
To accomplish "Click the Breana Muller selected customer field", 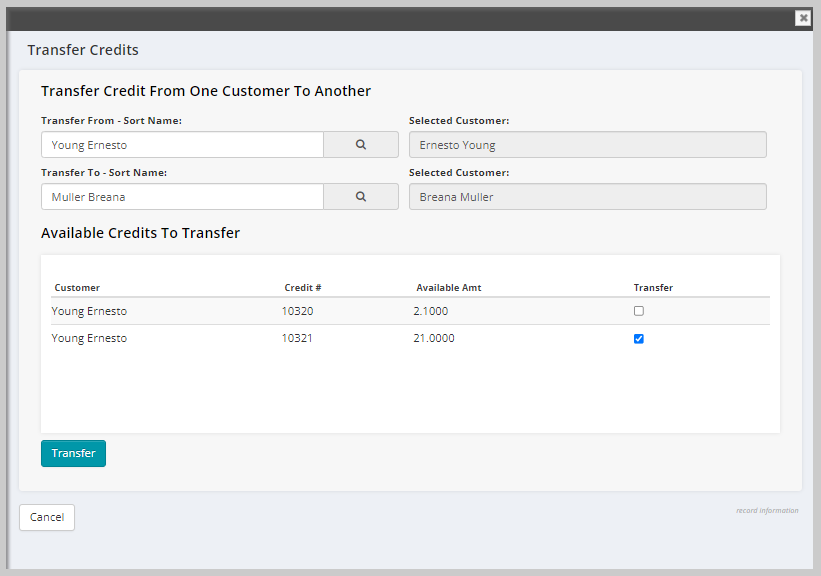I will (587, 197).
